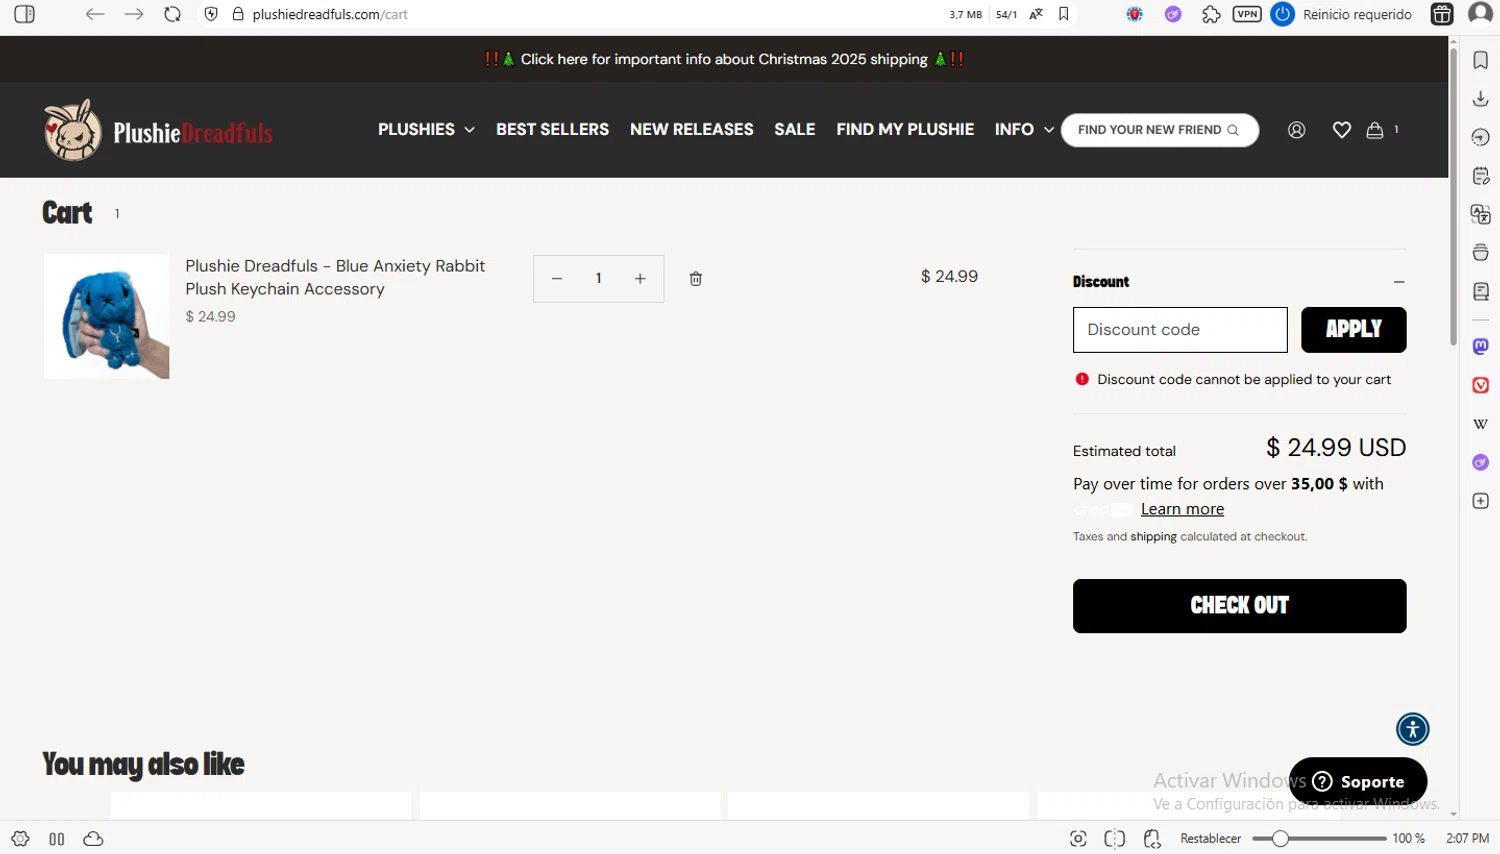This screenshot has height=854, width=1500.
Task: Go back to the previous page
Action: point(95,14)
